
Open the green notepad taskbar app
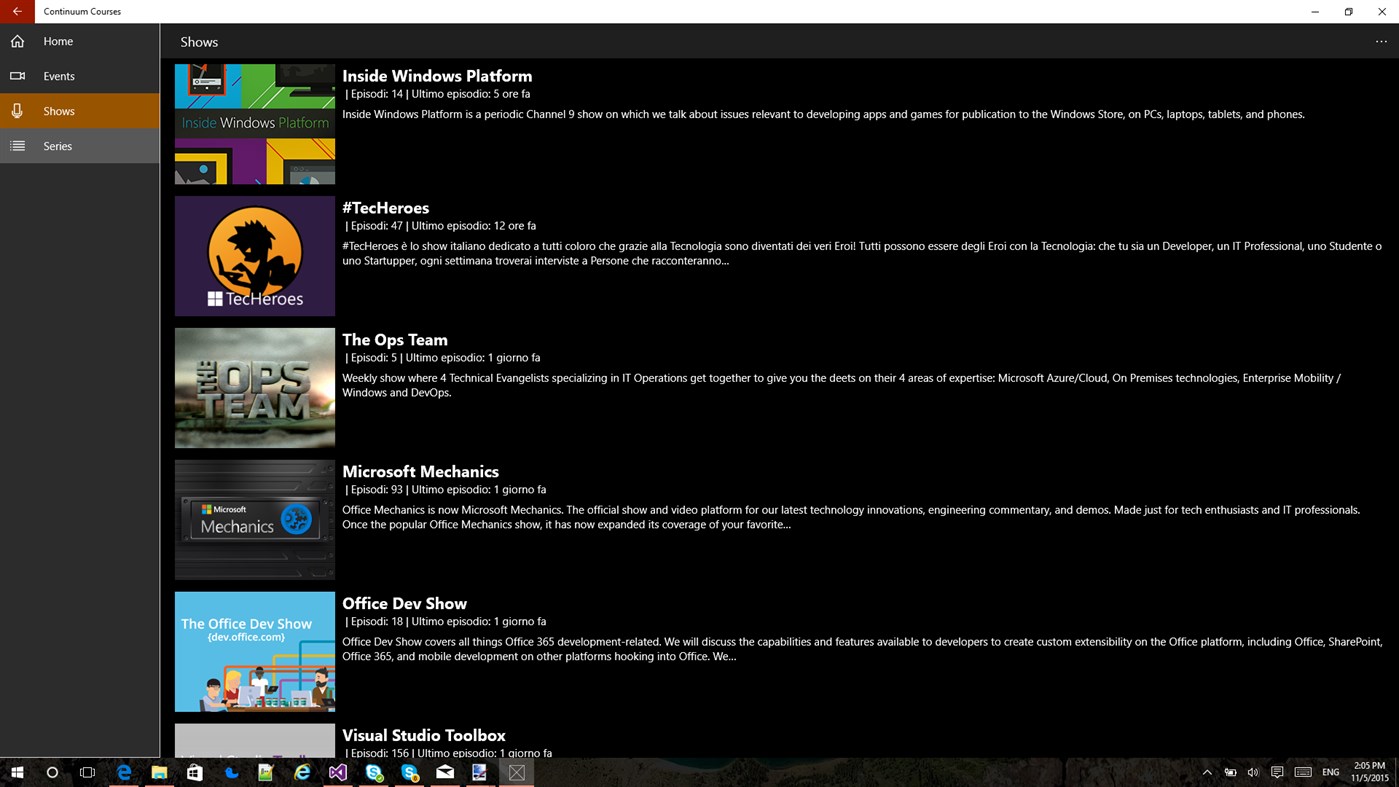[266, 772]
